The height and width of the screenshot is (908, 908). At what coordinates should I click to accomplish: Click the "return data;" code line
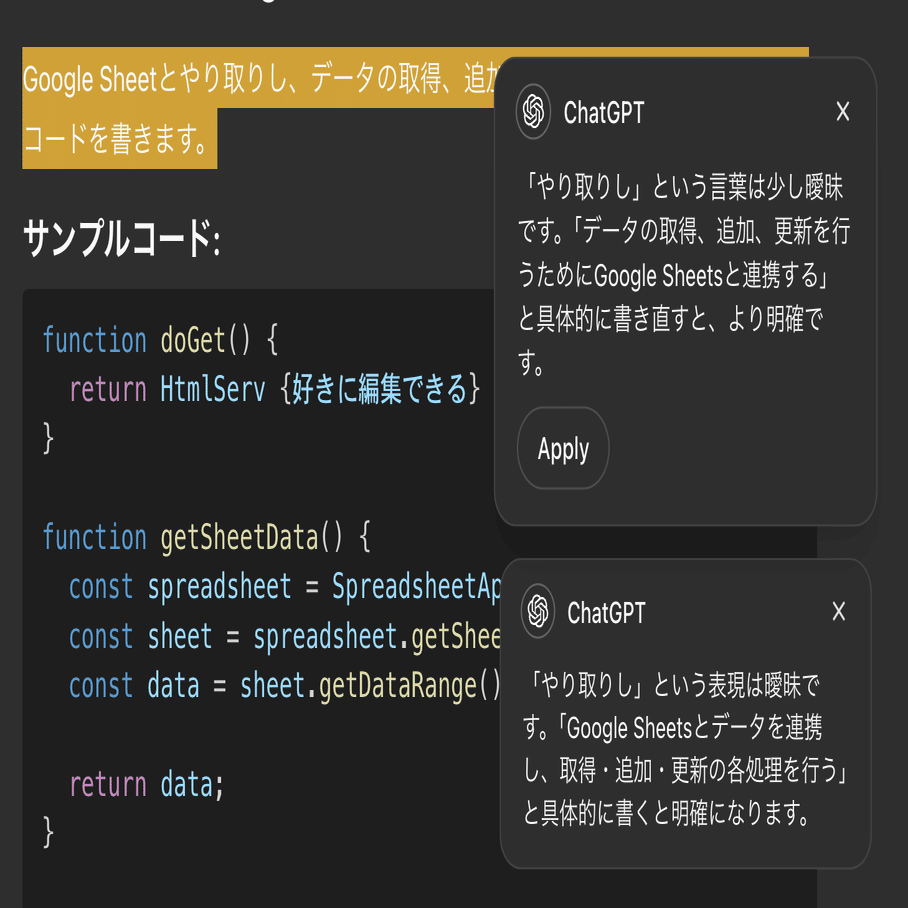click(x=146, y=784)
